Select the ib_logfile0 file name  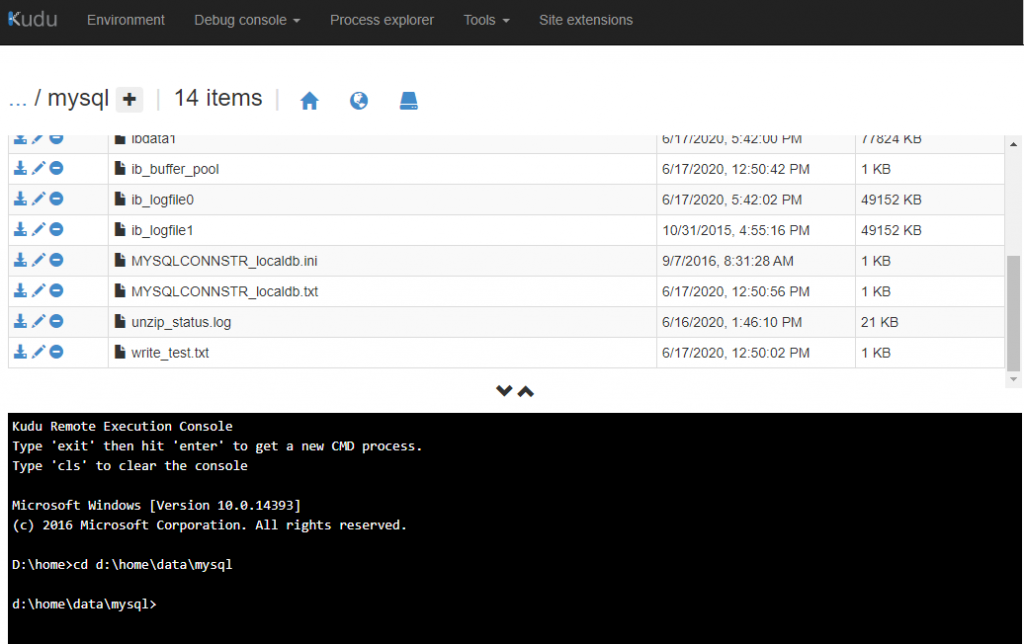click(x=162, y=200)
